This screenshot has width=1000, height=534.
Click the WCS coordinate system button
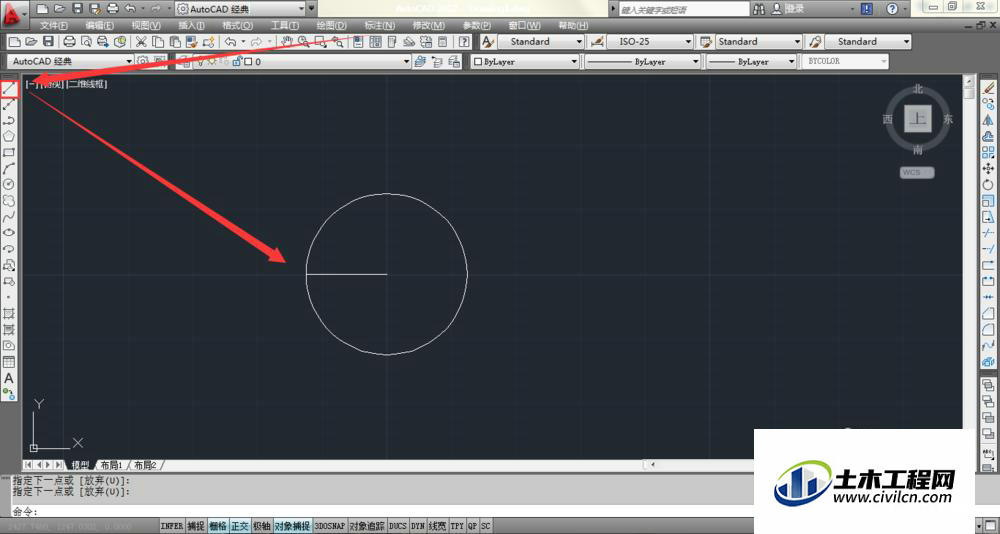(x=917, y=172)
